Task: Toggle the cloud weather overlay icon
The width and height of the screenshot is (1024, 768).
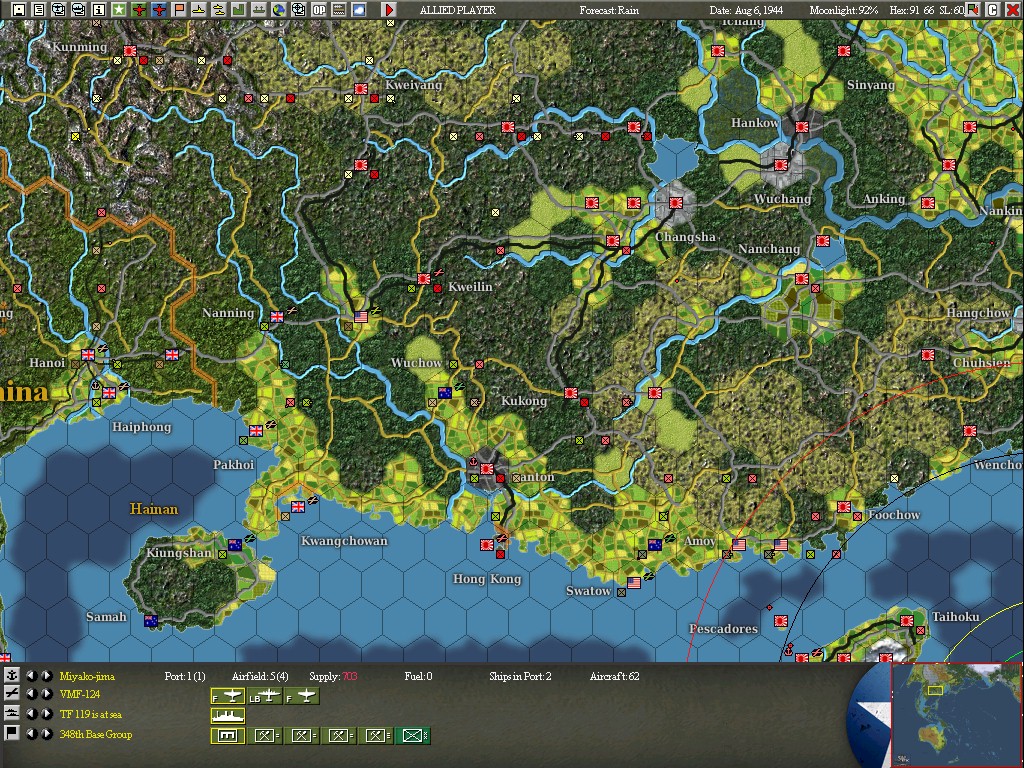Action: click(x=359, y=9)
